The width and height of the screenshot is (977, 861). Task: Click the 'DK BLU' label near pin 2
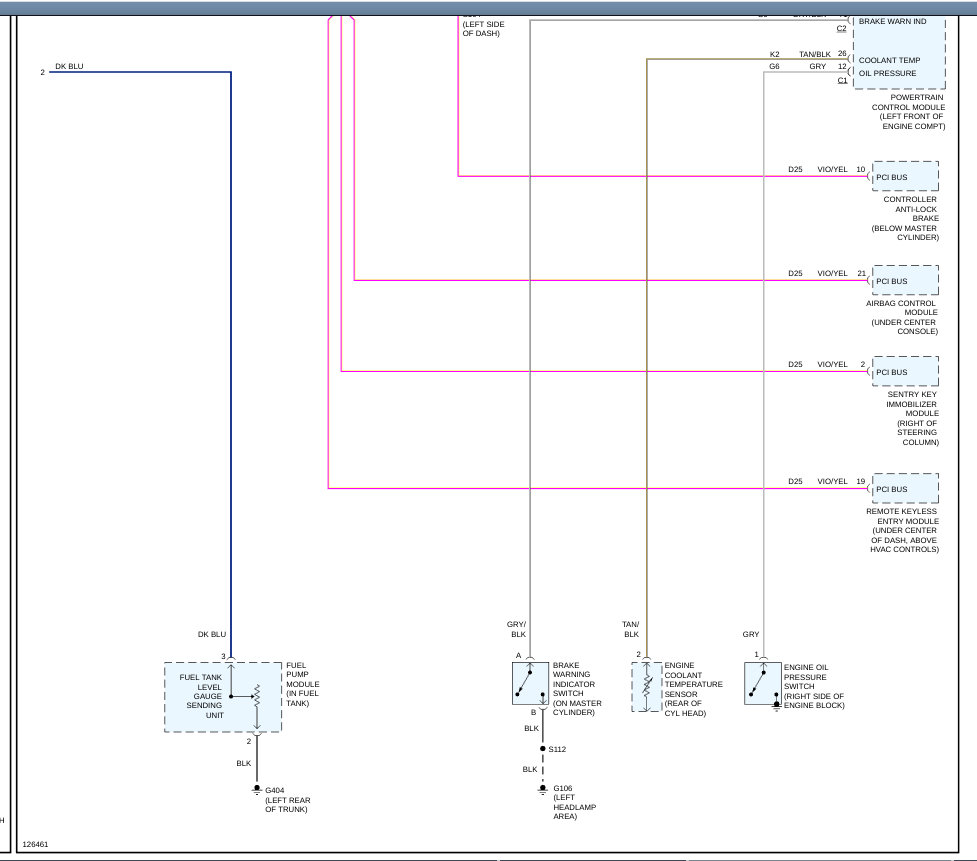pyautogui.click(x=69, y=66)
